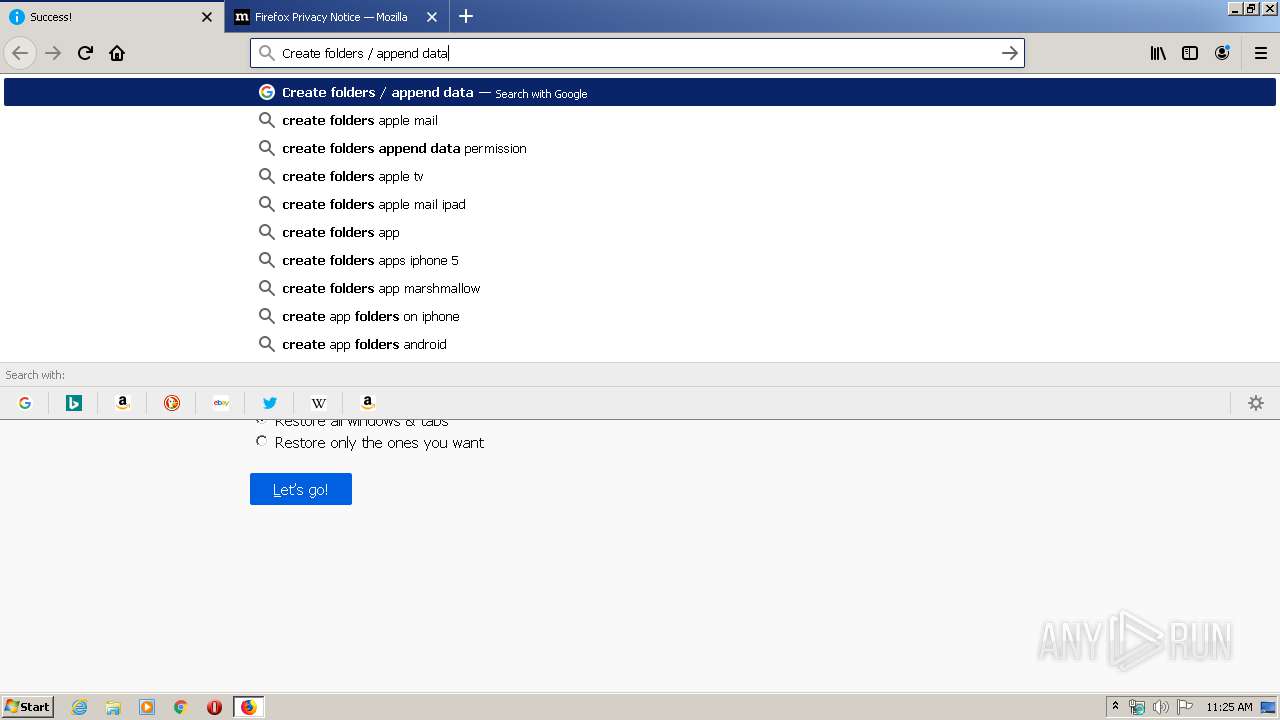Image resolution: width=1280 pixels, height=720 pixels.
Task: Switch to Firefox Privacy Notice tab
Action: pyautogui.click(x=337, y=17)
